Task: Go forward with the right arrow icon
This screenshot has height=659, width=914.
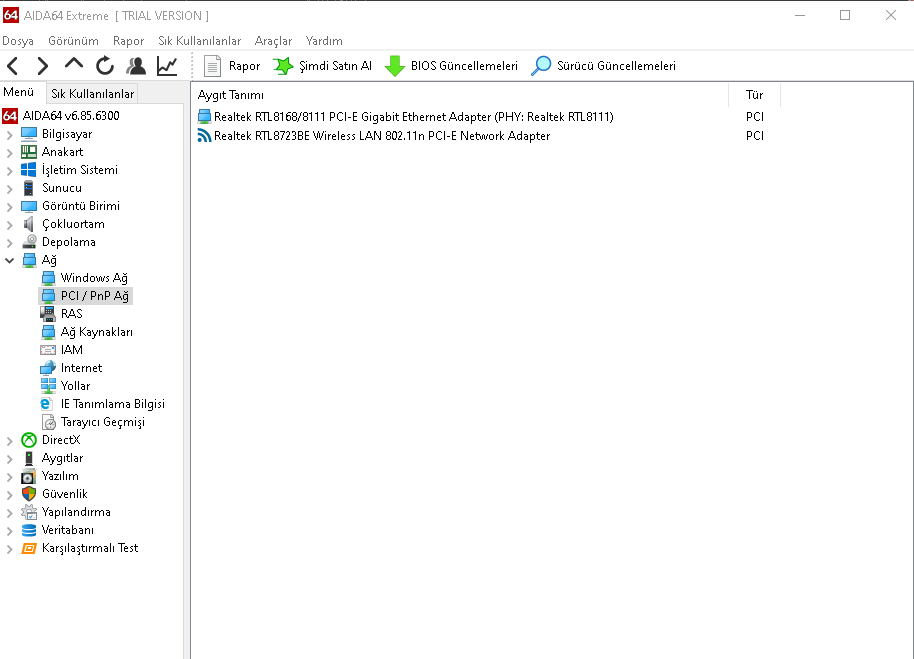Action: pos(42,66)
